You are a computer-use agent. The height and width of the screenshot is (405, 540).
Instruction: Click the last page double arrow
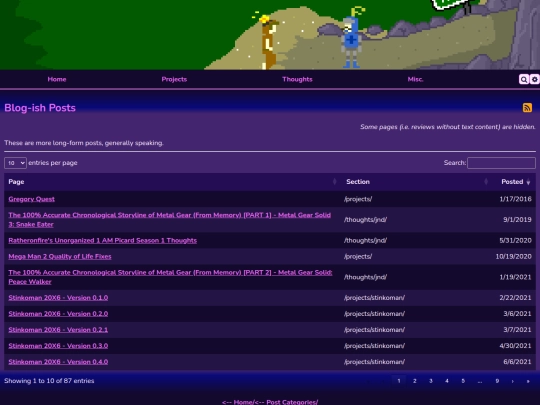[528, 381]
